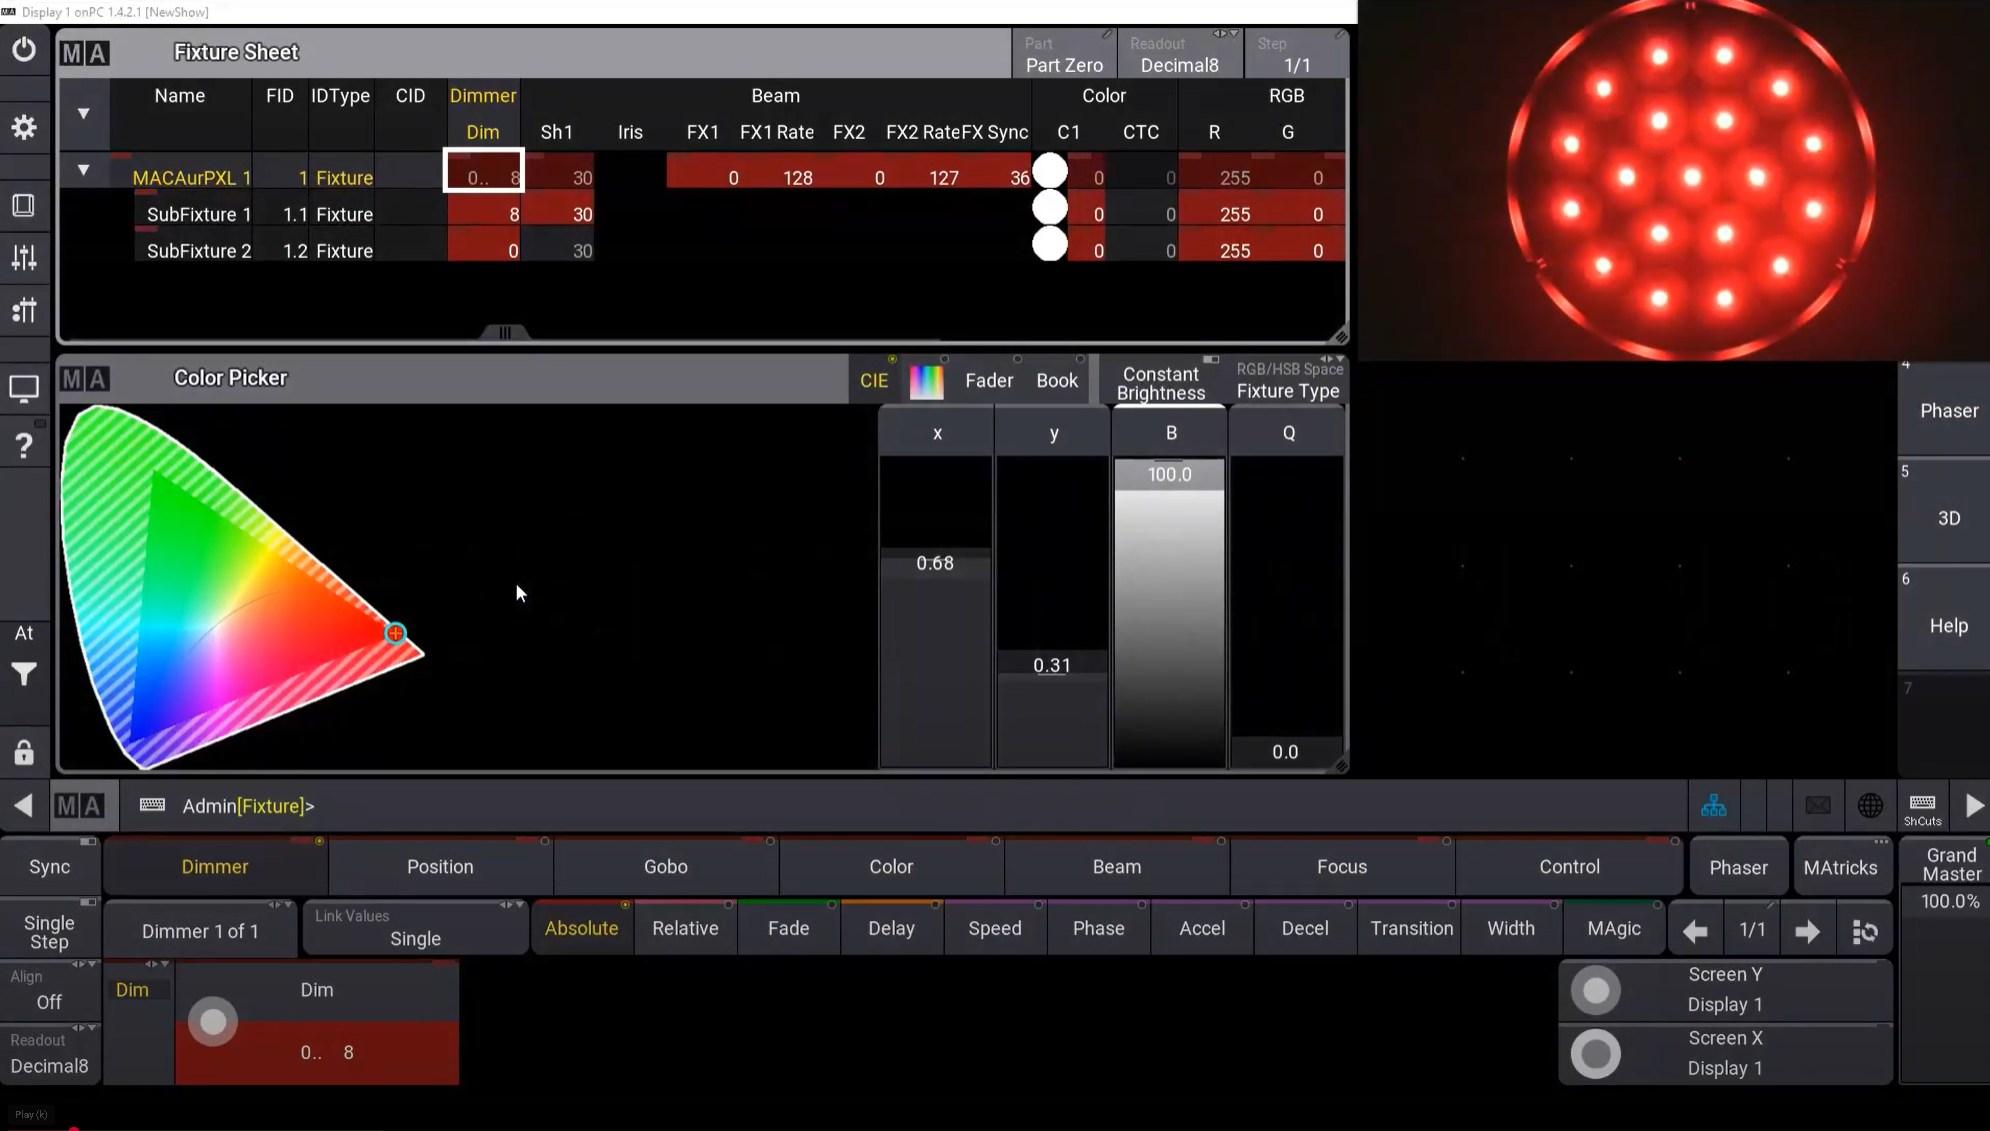Open the help question mark icon
The image size is (1990, 1131).
click(24, 446)
